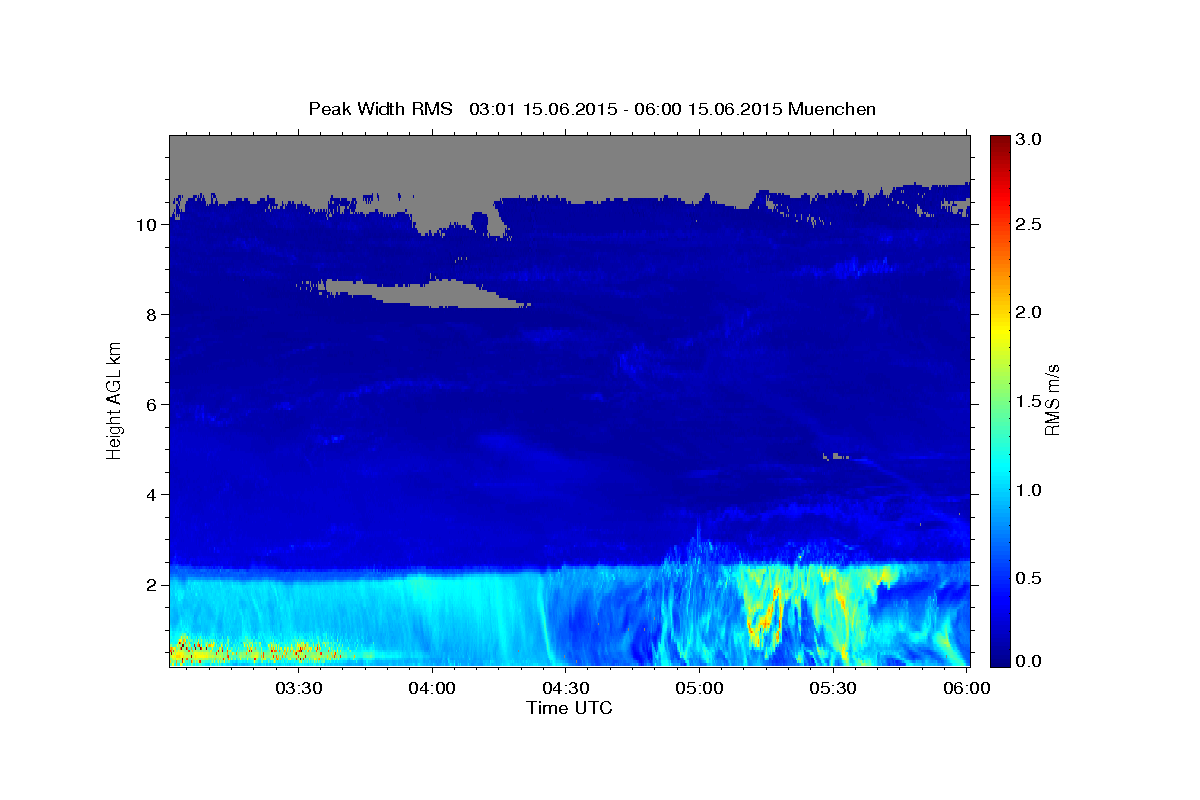Image resolution: width=1200 pixels, height=800 pixels.
Task: Click the "2.0" colorbar value
Action: (x=1028, y=312)
